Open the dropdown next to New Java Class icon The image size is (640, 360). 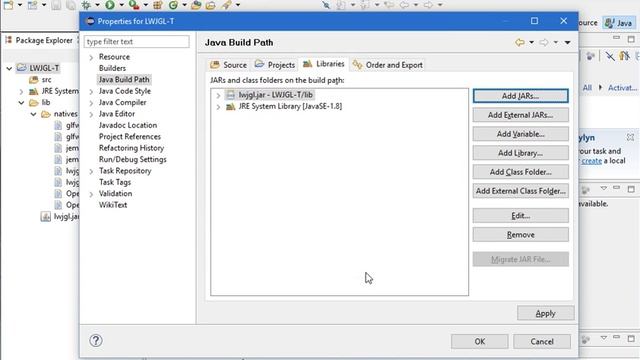[184, 5]
